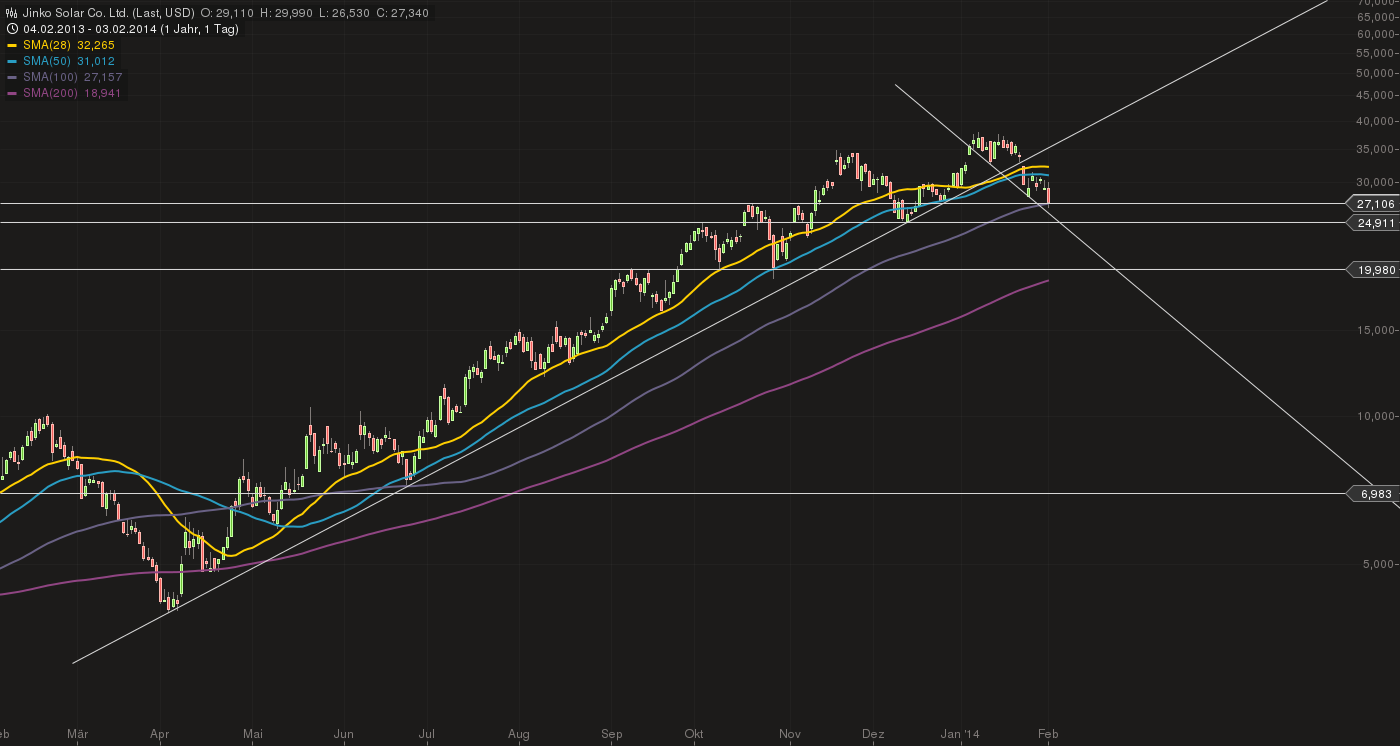Click the '5,000' price axis label
1400x746 pixels.
(x=1380, y=565)
